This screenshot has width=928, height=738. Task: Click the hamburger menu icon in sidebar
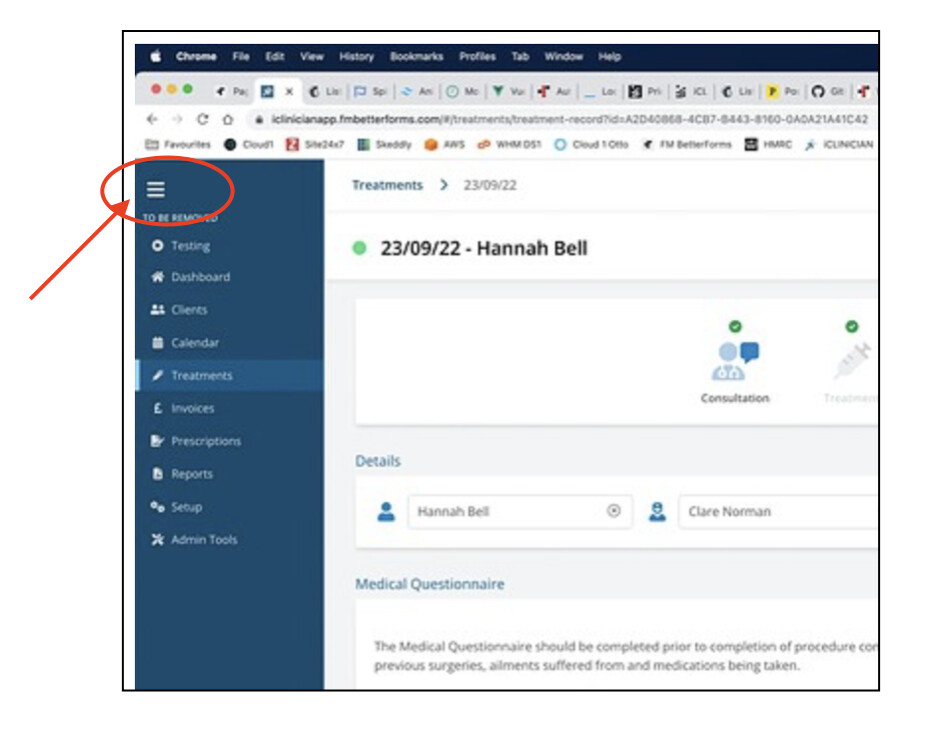click(x=157, y=190)
